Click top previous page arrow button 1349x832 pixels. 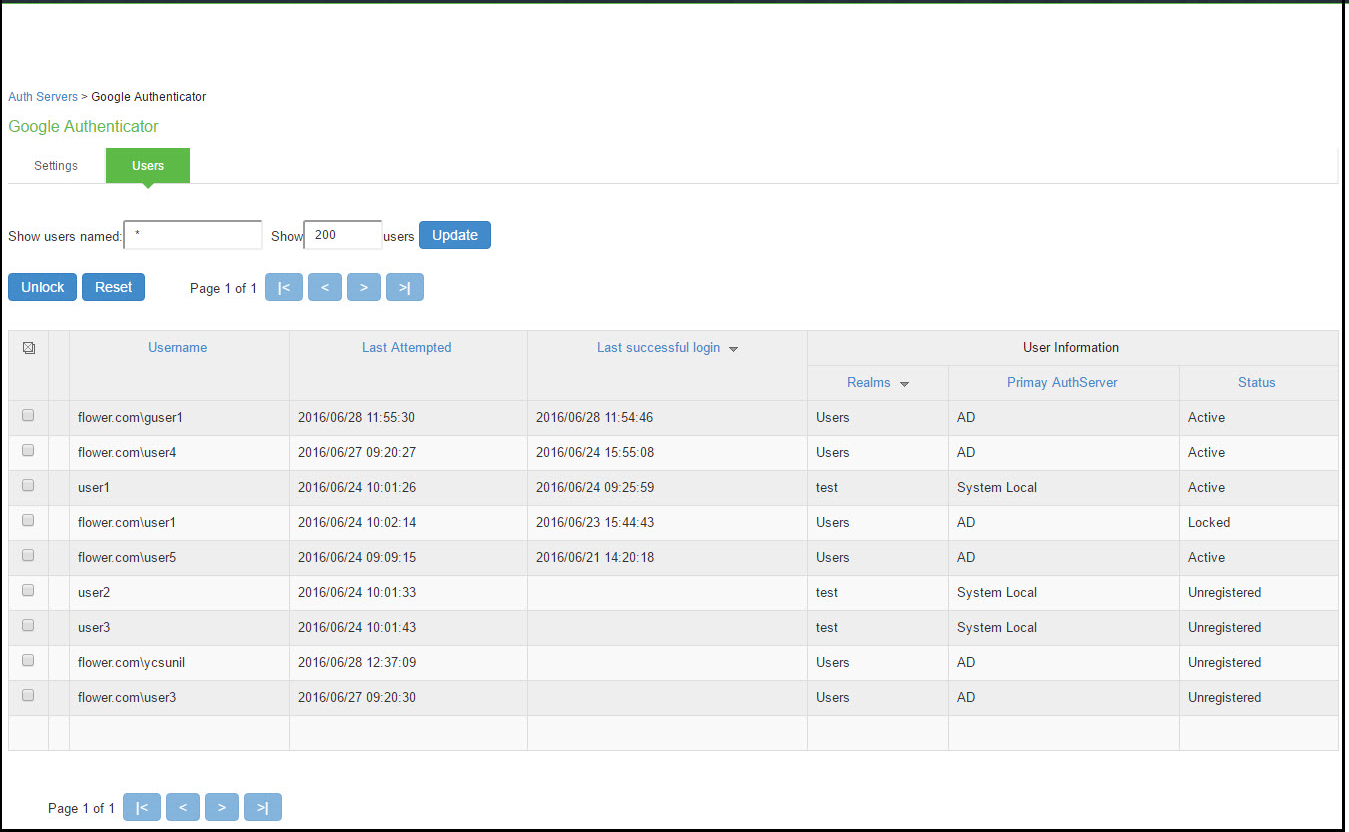324,287
